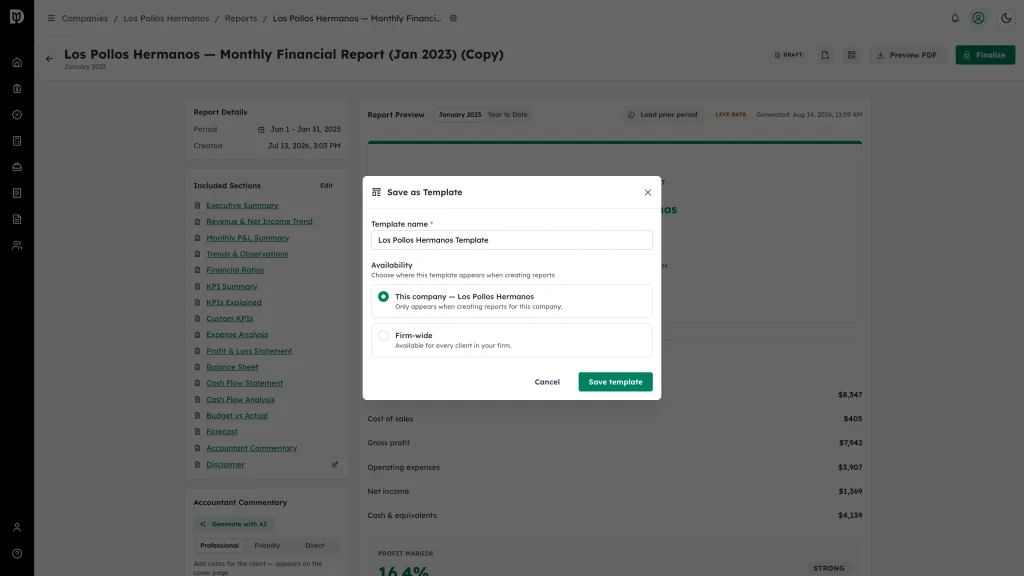The height and width of the screenshot is (576, 1024).
Task: Open the account avatar icon
Action: 978,18
